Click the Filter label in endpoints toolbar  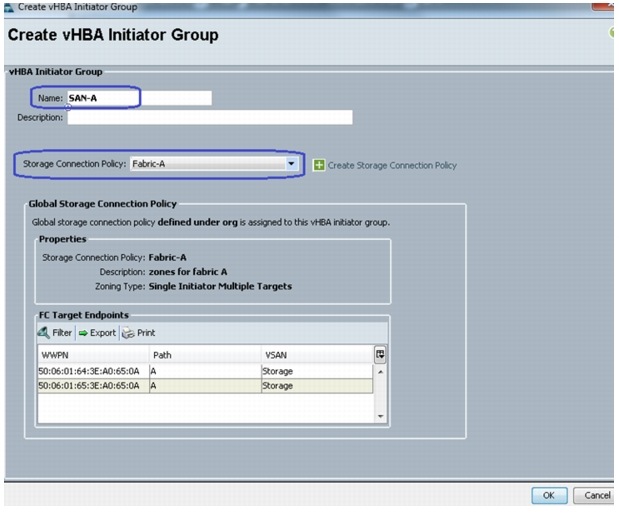[x=62, y=333]
